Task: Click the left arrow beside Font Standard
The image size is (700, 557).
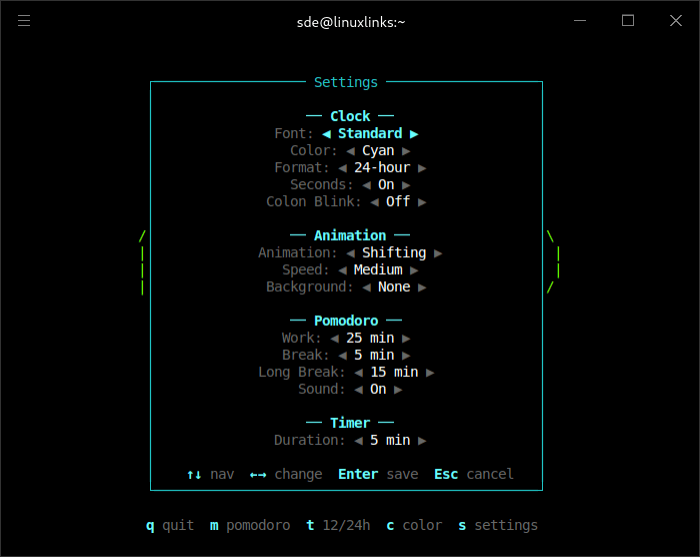Action: tap(326, 134)
